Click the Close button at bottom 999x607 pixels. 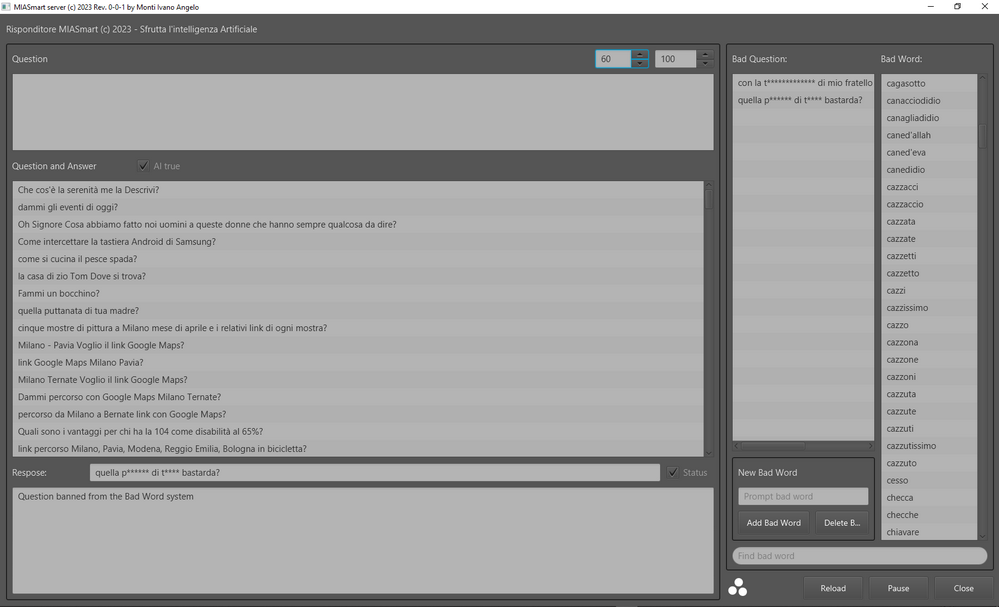click(963, 588)
